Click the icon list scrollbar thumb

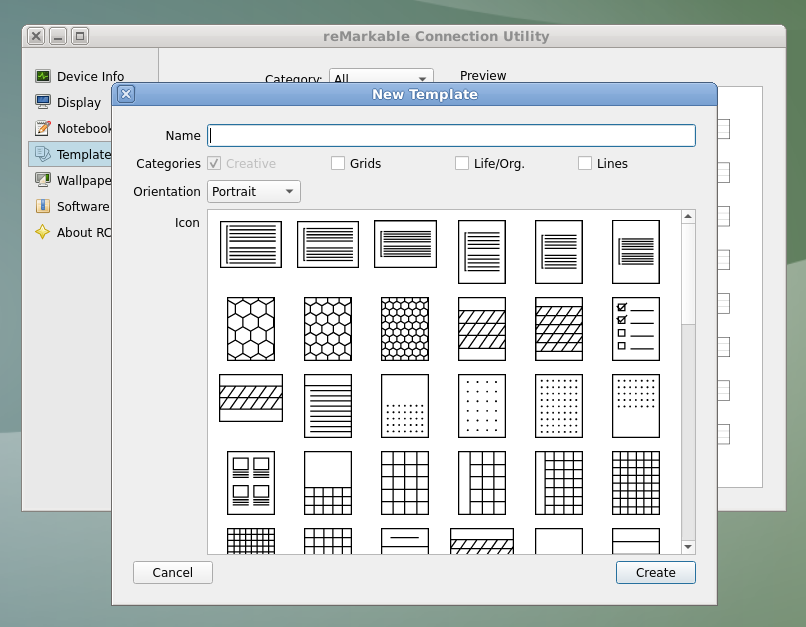[688, 273]
